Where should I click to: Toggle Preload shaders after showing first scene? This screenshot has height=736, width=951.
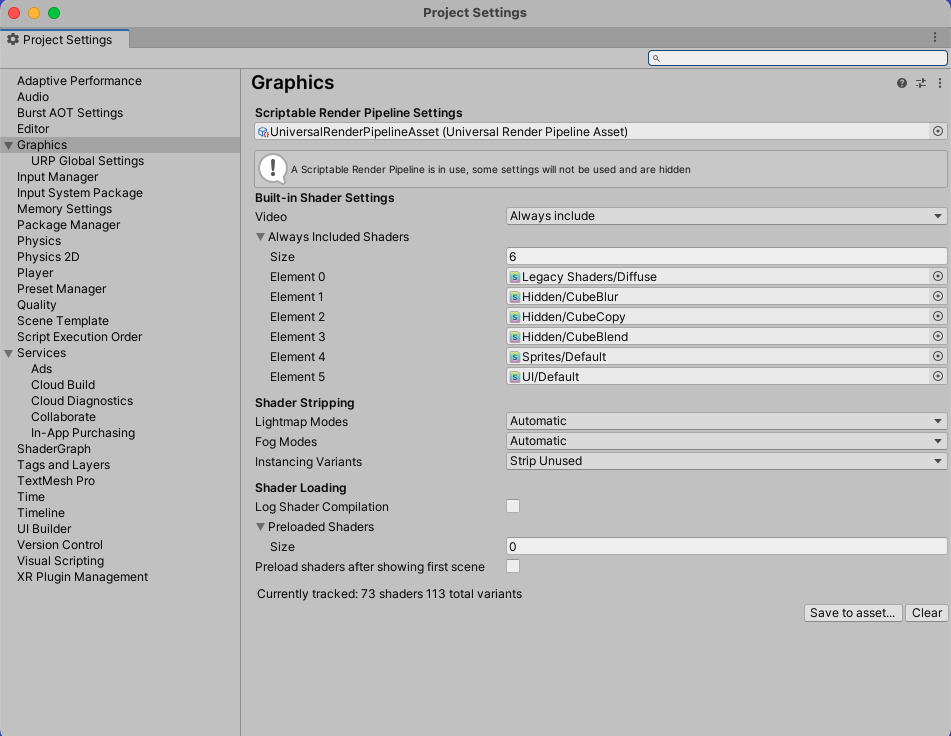click(513, 567)
